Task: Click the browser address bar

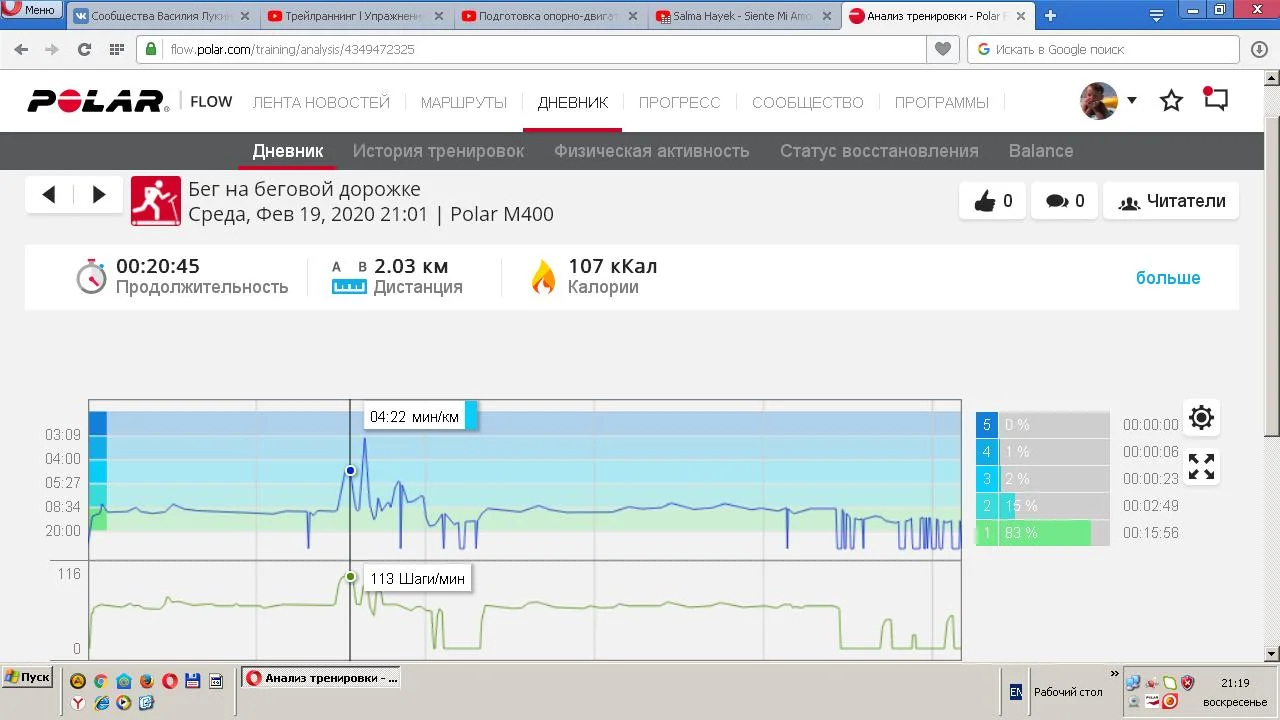Action: coord(540,49)
